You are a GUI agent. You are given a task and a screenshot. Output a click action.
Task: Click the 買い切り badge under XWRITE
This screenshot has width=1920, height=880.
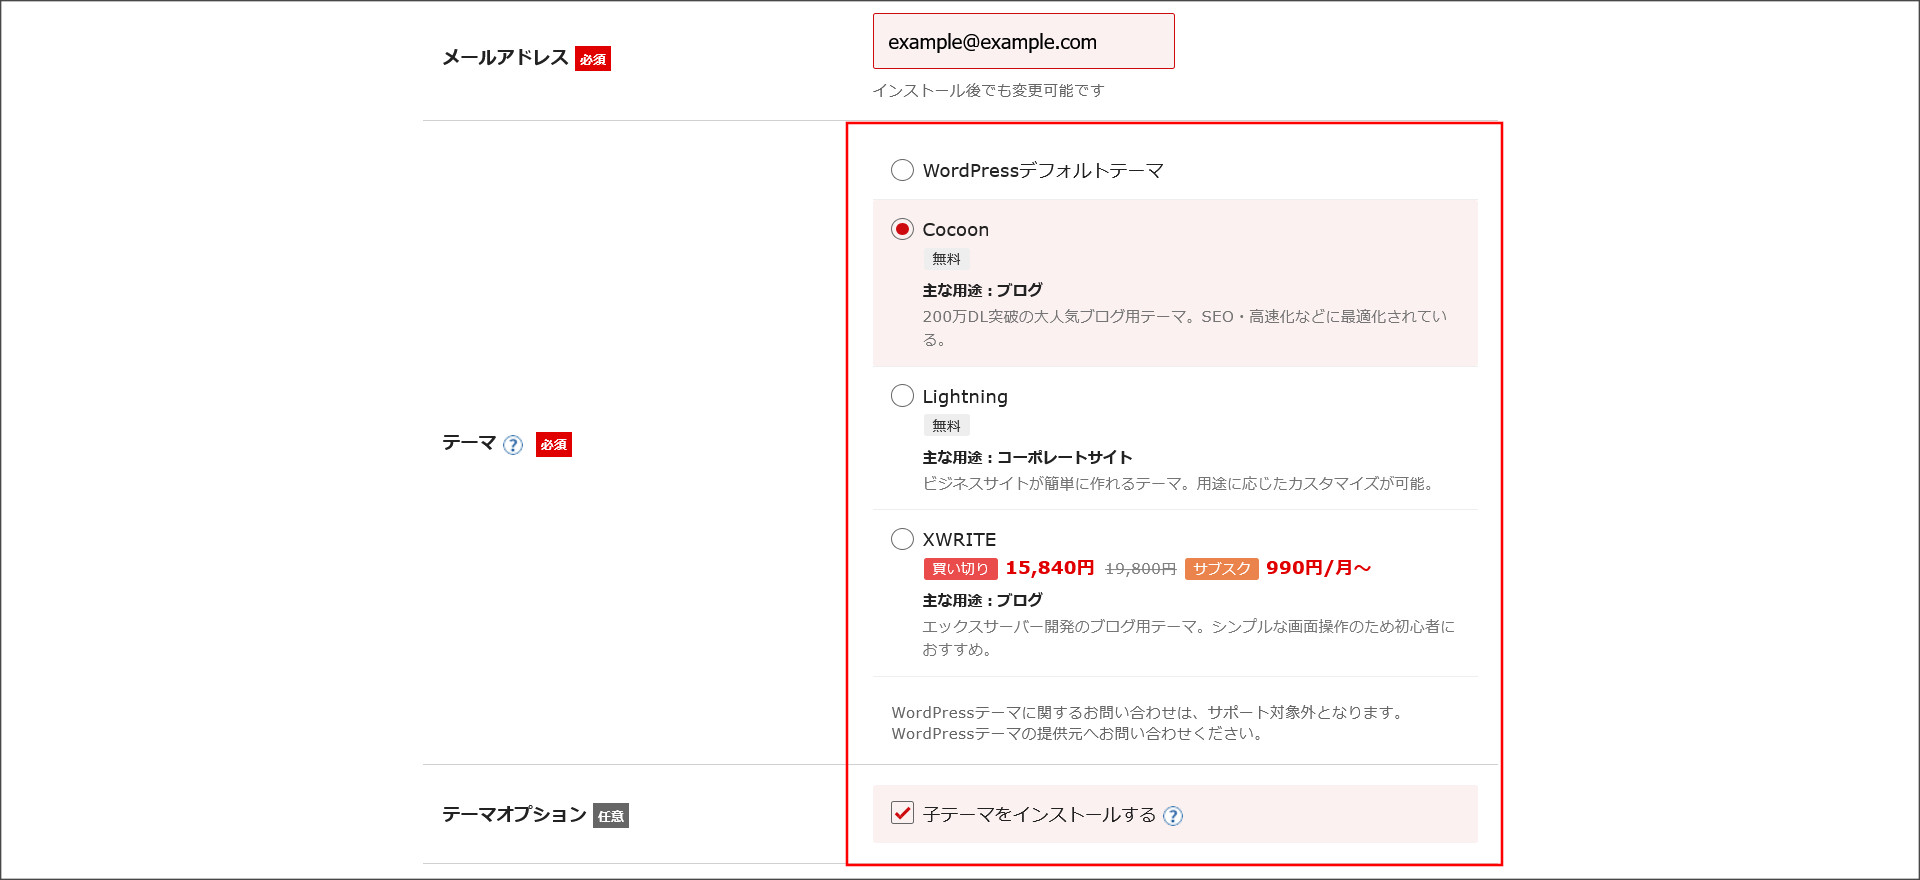click(x=960, y=569)
